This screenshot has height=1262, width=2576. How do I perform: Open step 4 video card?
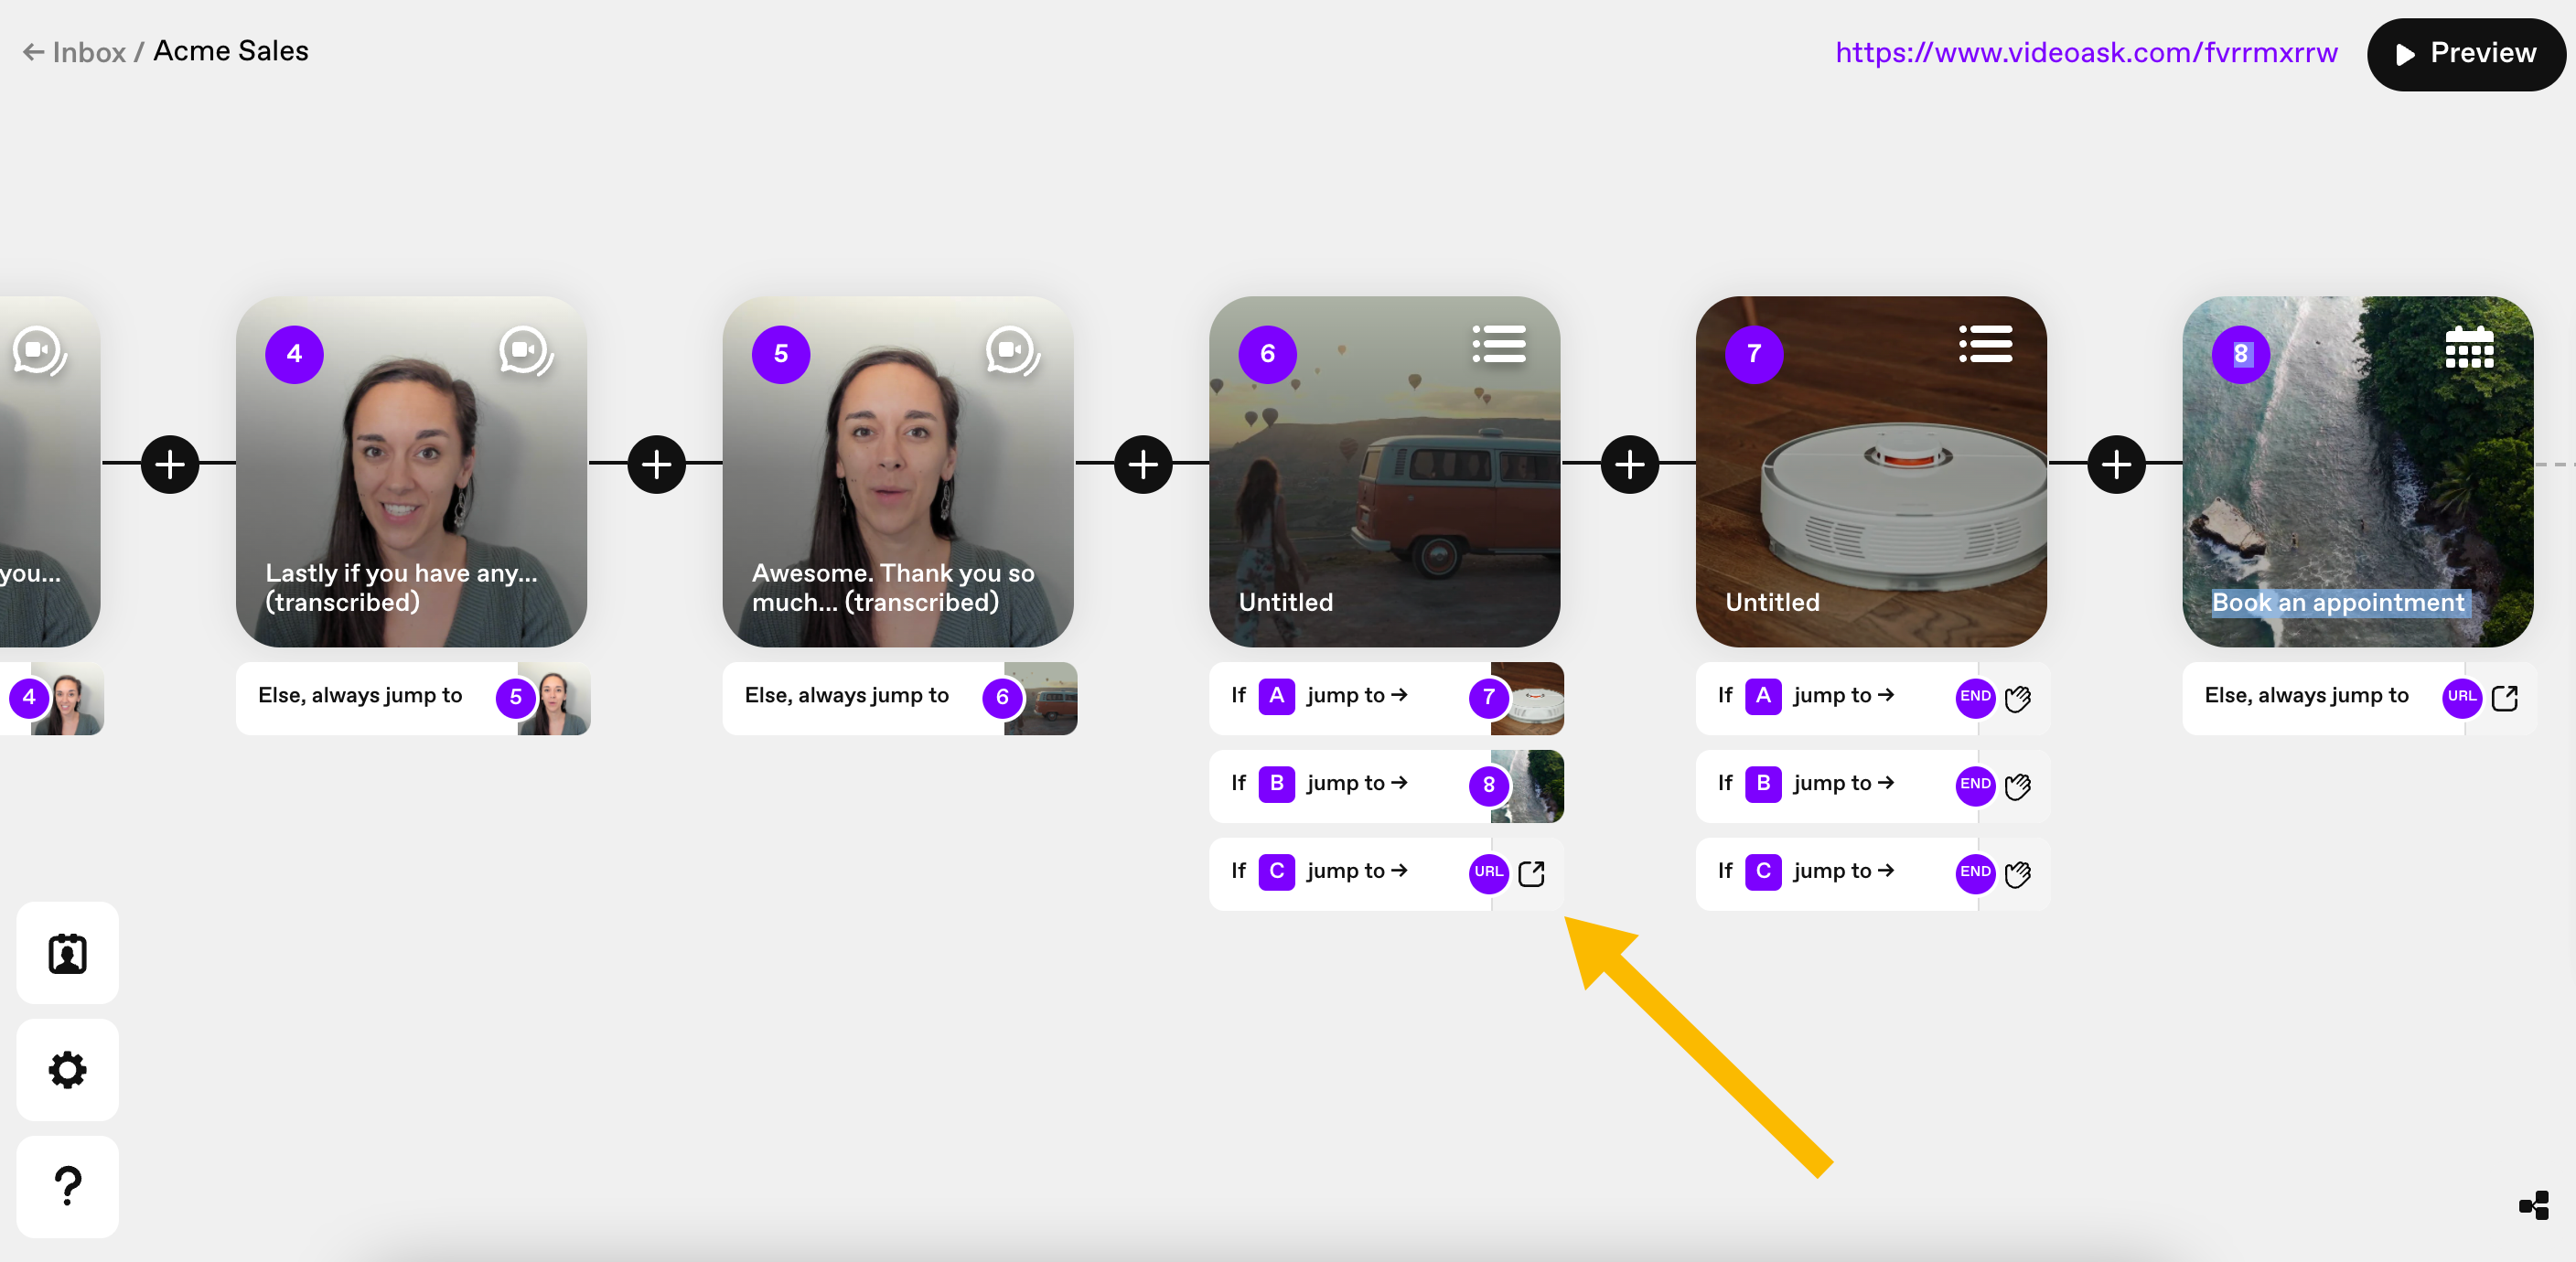[x=411, y=471]
